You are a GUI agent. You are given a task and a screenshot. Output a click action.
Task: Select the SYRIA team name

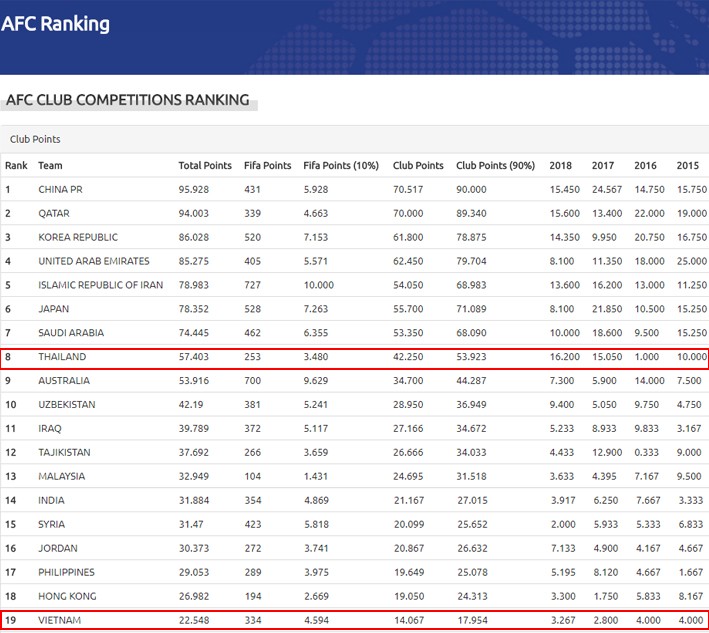pos(52,525)
